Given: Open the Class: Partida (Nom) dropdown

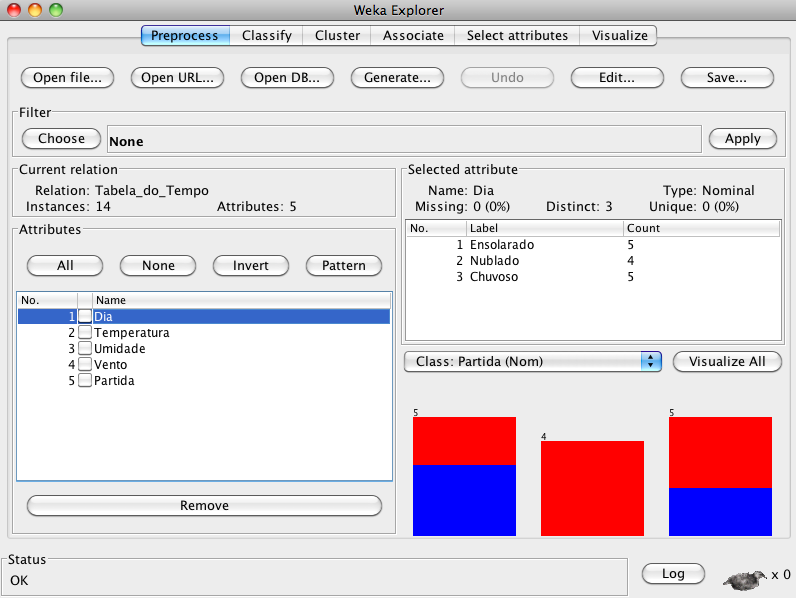Looking at the screenshot, I should pyautogui.click(x=533, y=361).
